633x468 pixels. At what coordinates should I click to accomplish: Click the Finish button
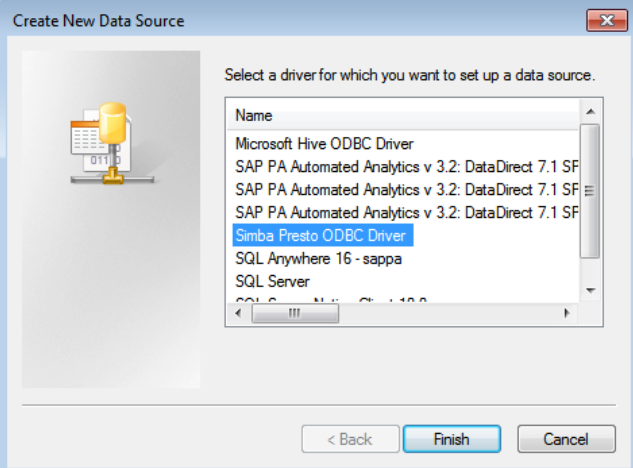click(x=452, y=439)
